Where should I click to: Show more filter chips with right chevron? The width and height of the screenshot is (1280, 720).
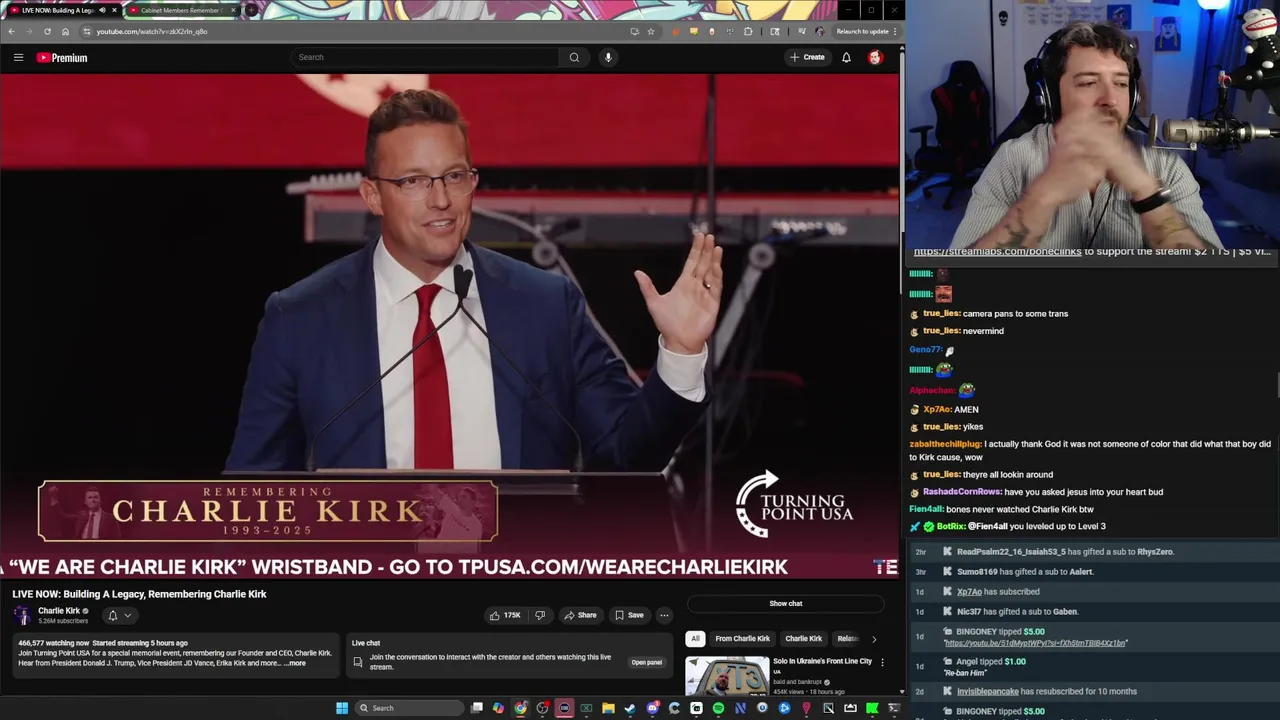point(874,638)
